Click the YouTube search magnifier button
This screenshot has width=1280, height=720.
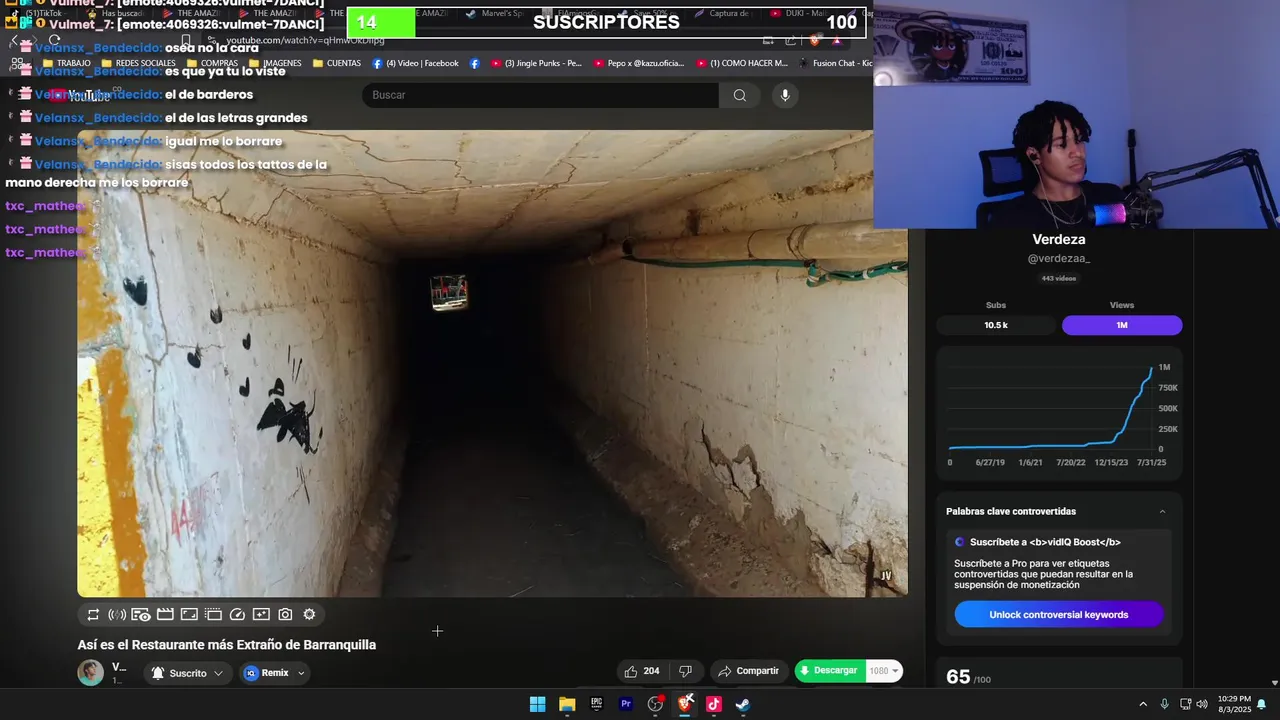[x=740, y=95]
